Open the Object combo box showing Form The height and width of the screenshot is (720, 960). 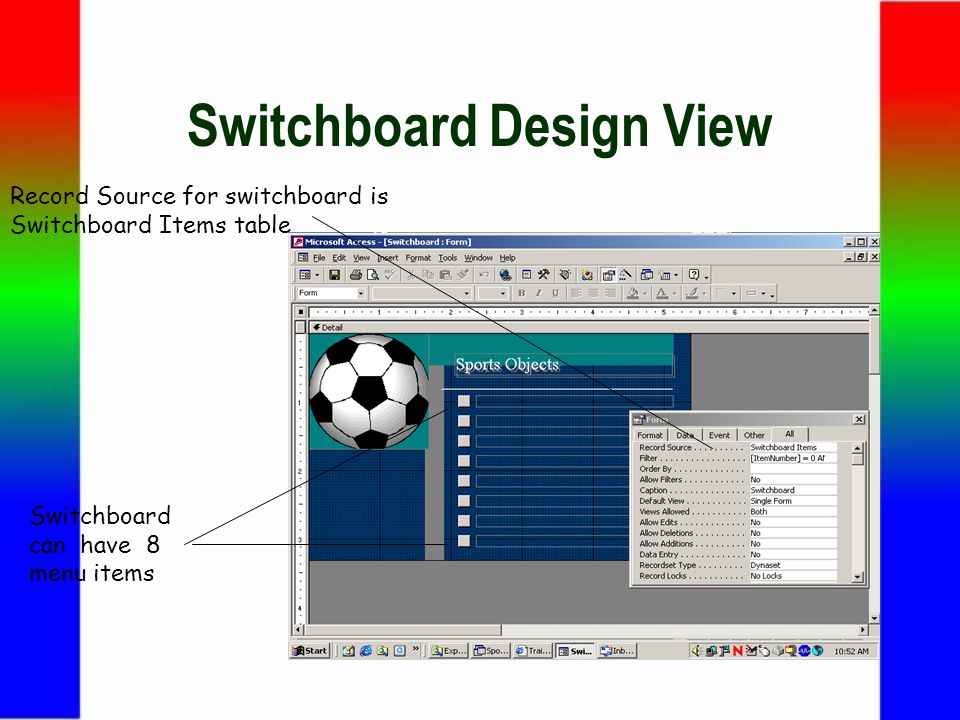331,293
